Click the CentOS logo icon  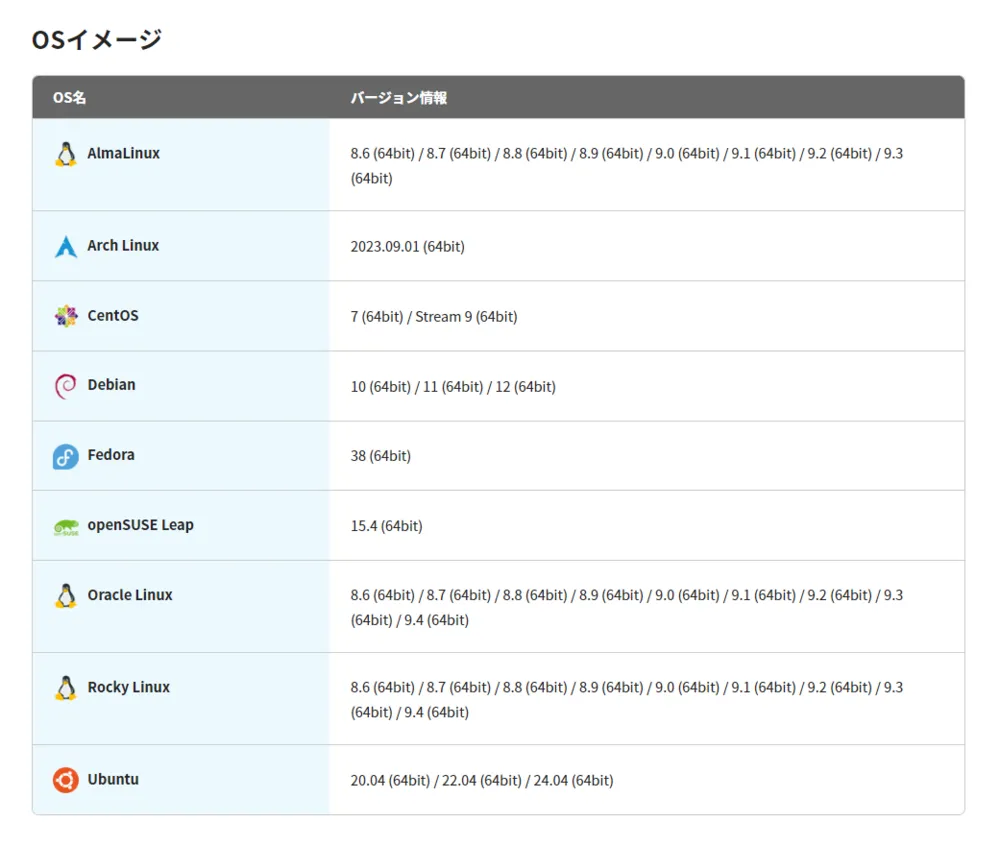[x=66, y=316]
